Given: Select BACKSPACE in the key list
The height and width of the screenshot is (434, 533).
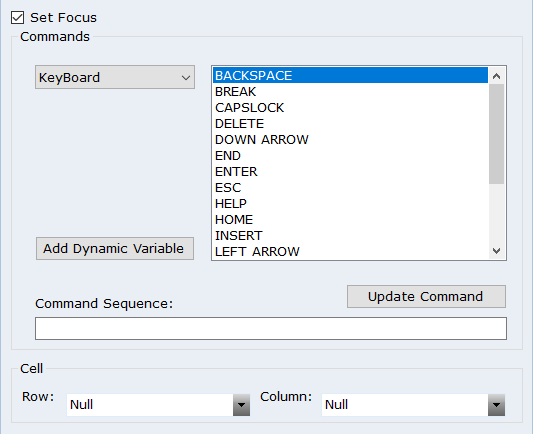Looking at the screenshot, I should [350, 75].
